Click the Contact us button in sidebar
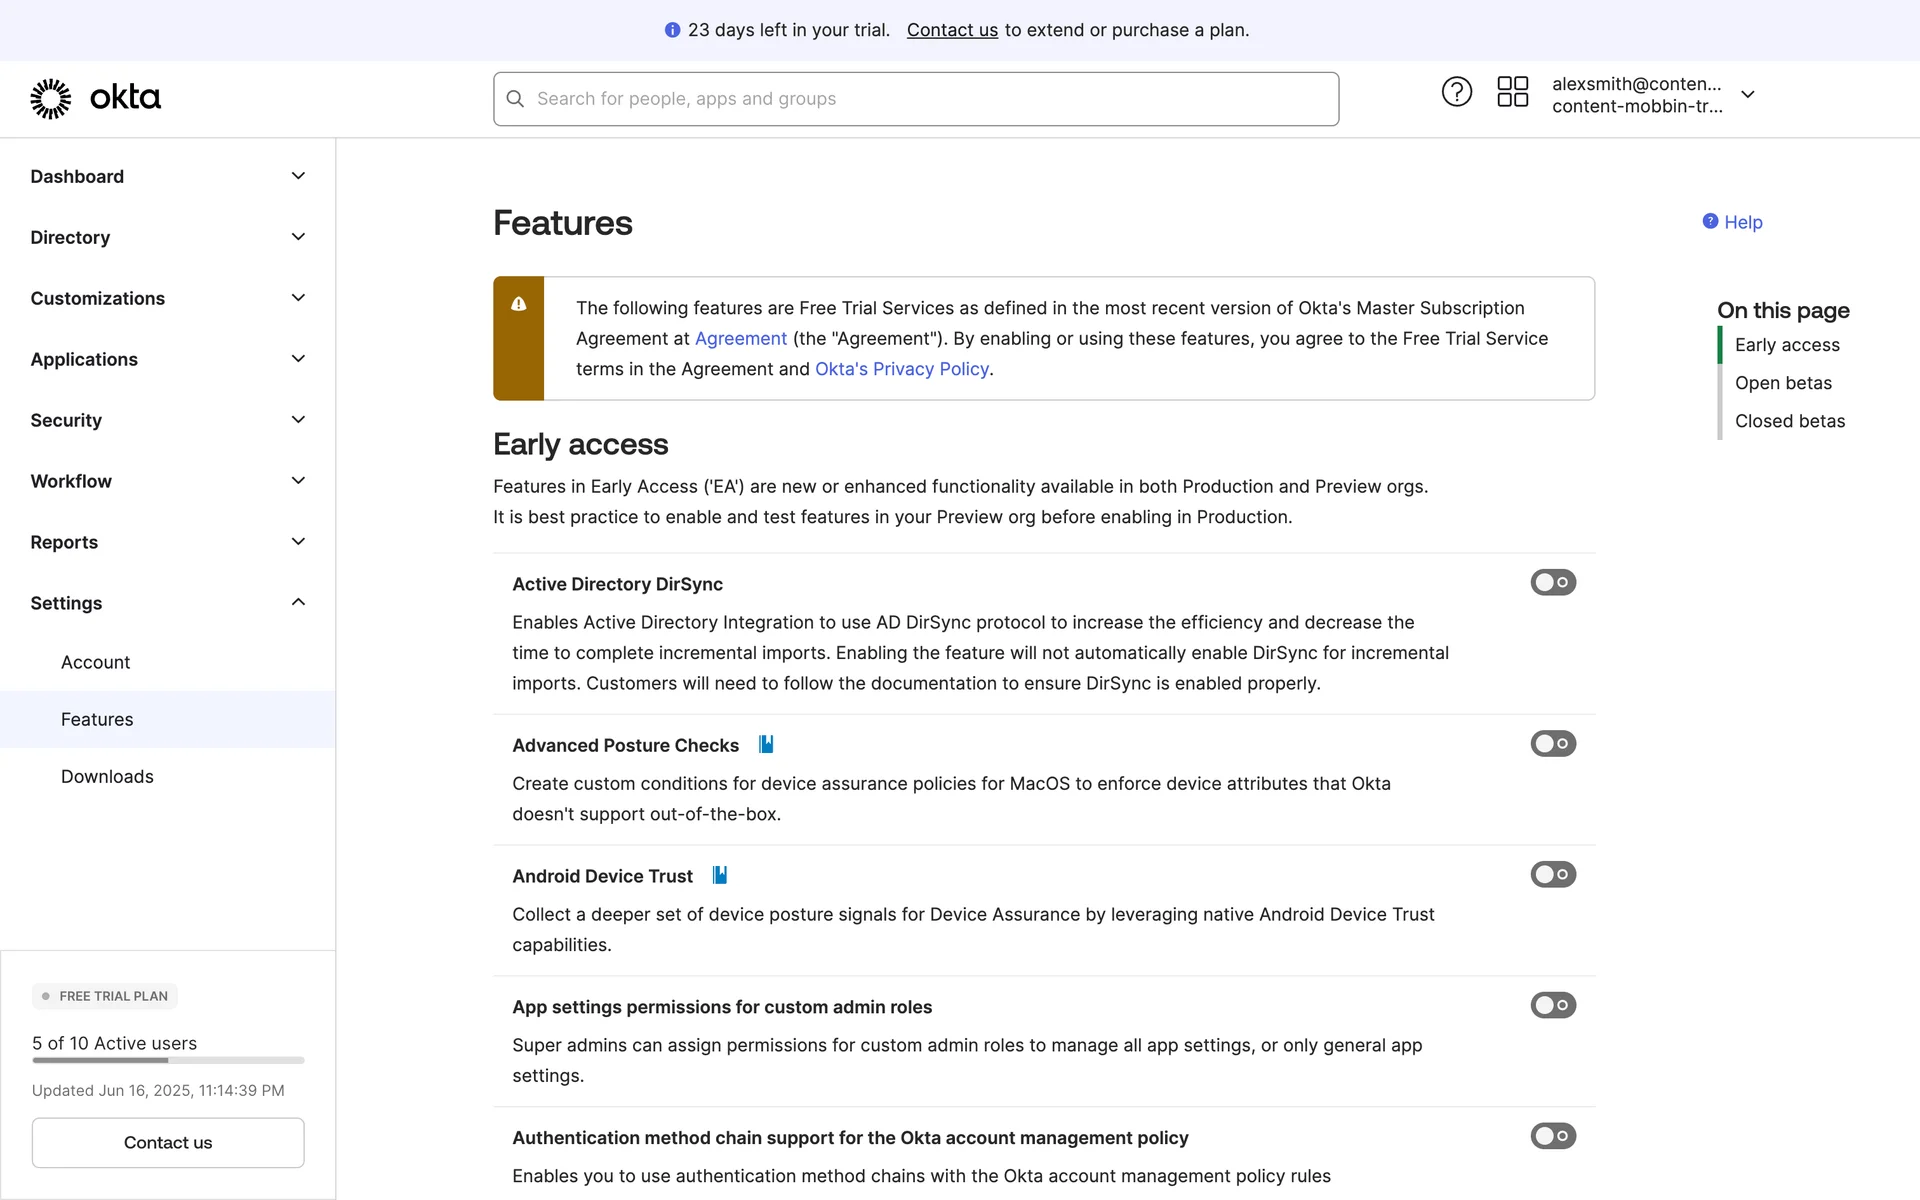1920x1200 pixels. (x=168, y=1142)
